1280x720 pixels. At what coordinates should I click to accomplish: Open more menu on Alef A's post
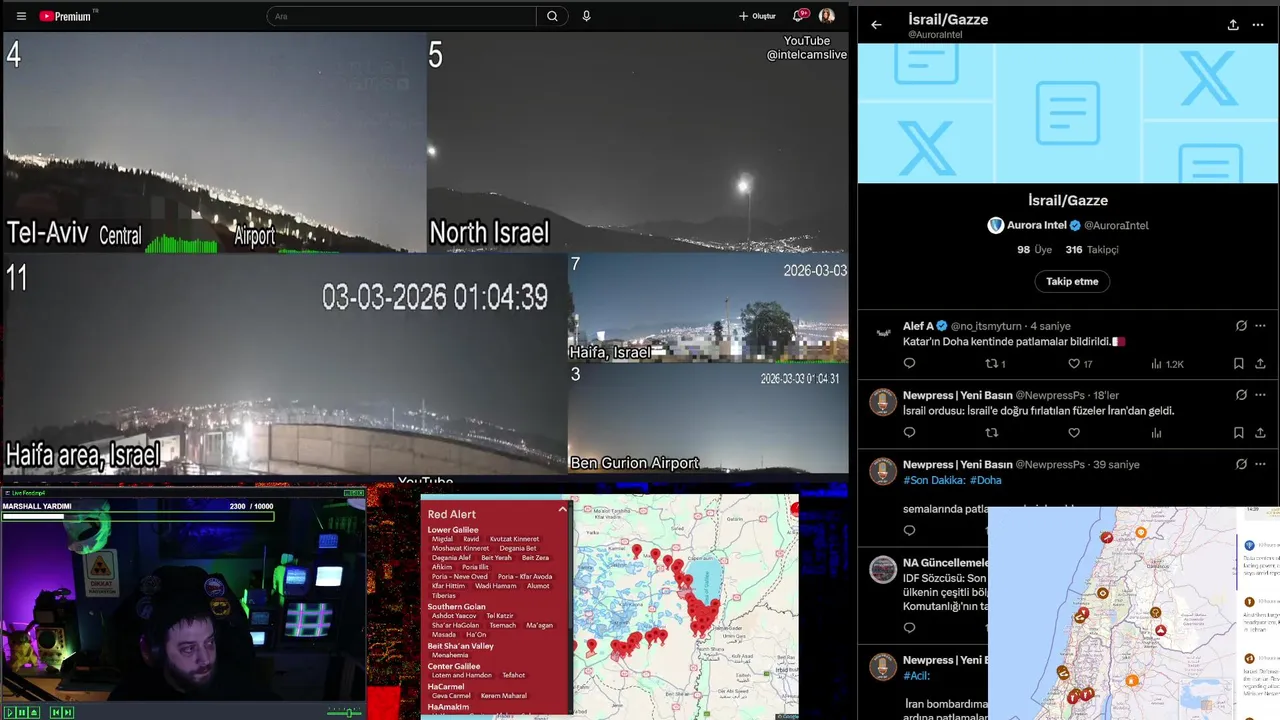tap(1260, 326)
